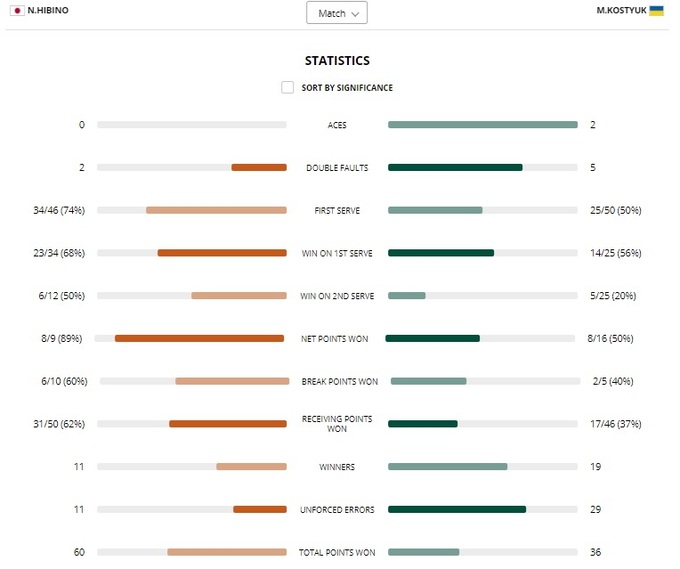
Task: Click Kostyuk's 25/50 first serve value
Action: tap(615, 211)
